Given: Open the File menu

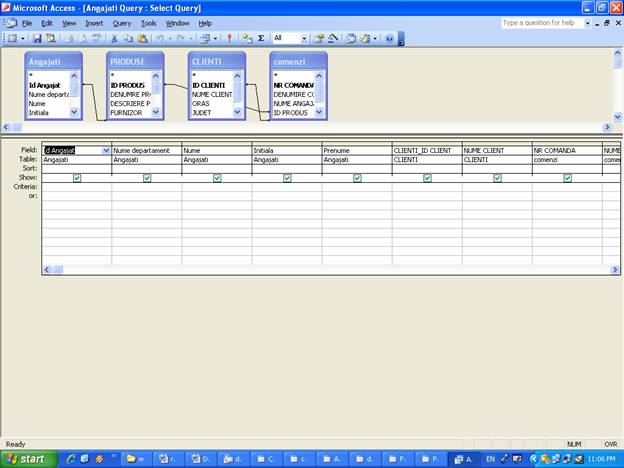Looking at the screenshot, I should 27,23.
